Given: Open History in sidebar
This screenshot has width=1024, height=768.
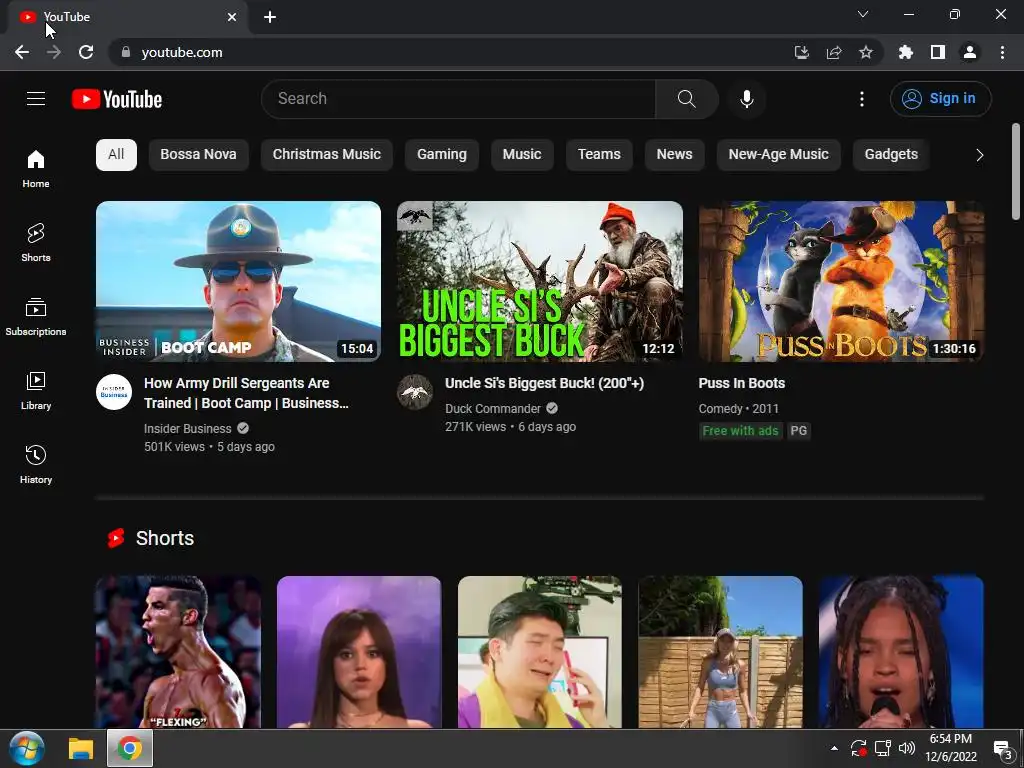Looking at the screenshot, I should pyautogui.click(x=36, y=464).
